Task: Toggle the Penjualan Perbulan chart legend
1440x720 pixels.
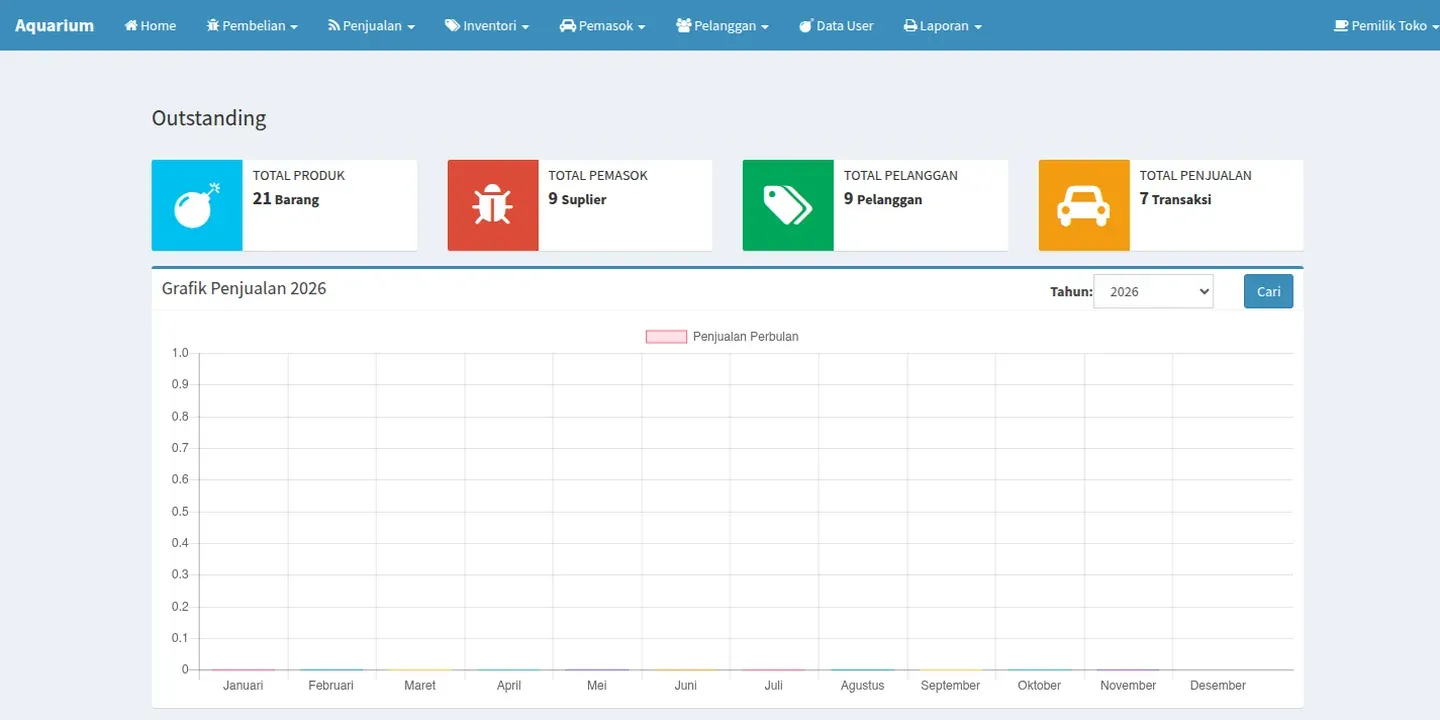Action: tap(722, 337)
